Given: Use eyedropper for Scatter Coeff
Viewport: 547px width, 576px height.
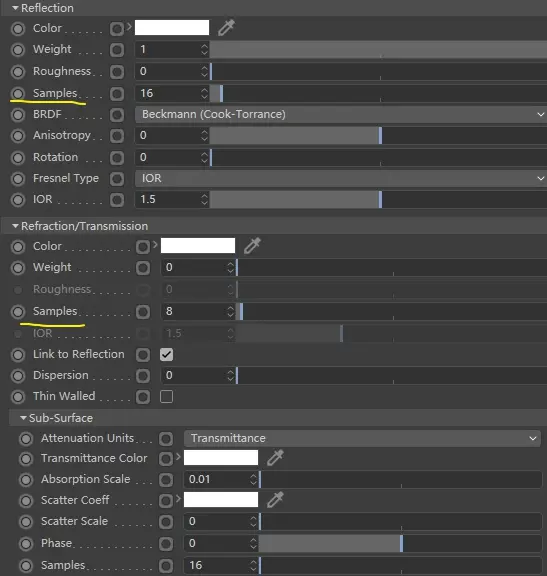Looking at the screenshot, I should point(275,500).
